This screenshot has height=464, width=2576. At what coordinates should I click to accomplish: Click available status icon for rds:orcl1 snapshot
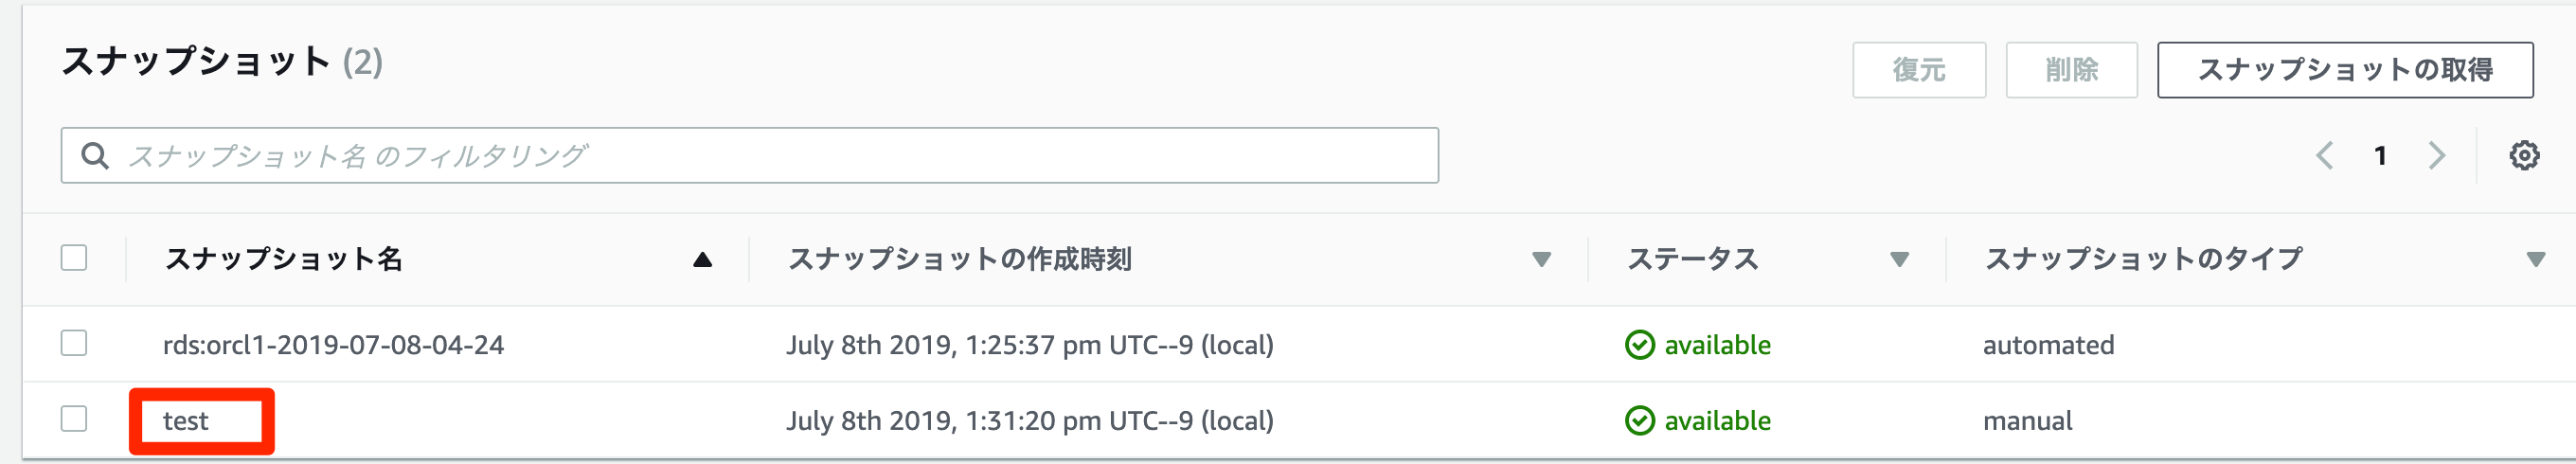point(1639,345)
